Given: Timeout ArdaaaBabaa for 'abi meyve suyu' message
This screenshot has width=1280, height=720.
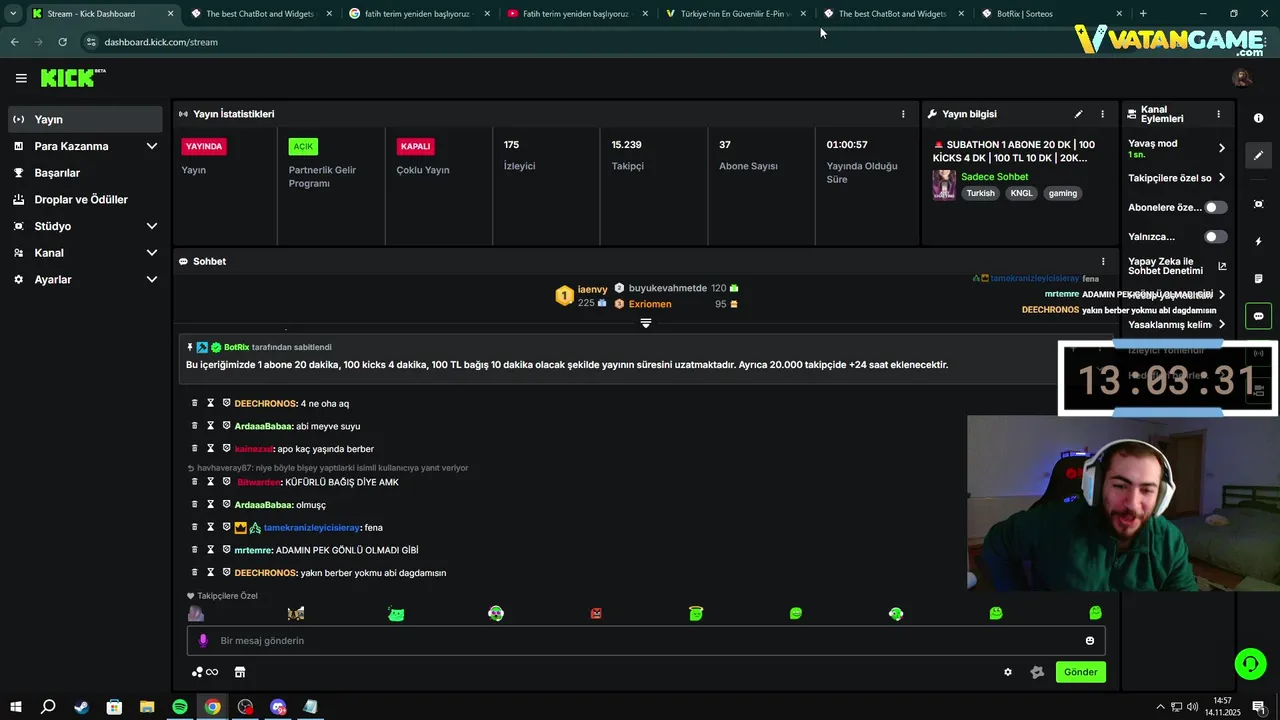Looking at the screenshot, I should point(211,426).
